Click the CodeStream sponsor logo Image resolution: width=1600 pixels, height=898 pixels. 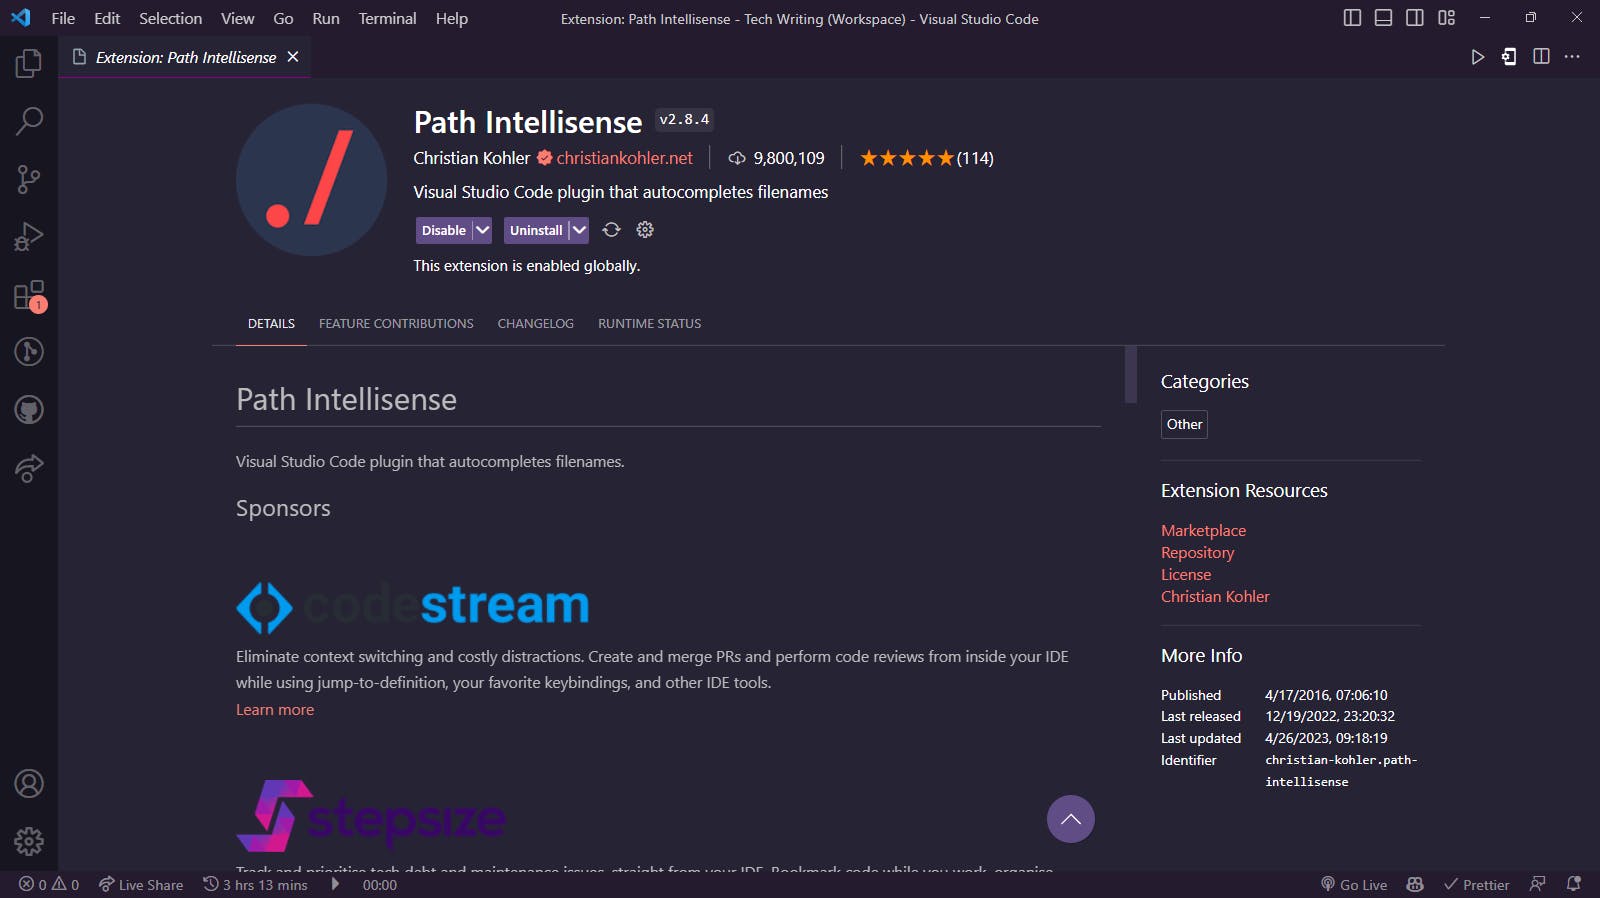(412, 606)
